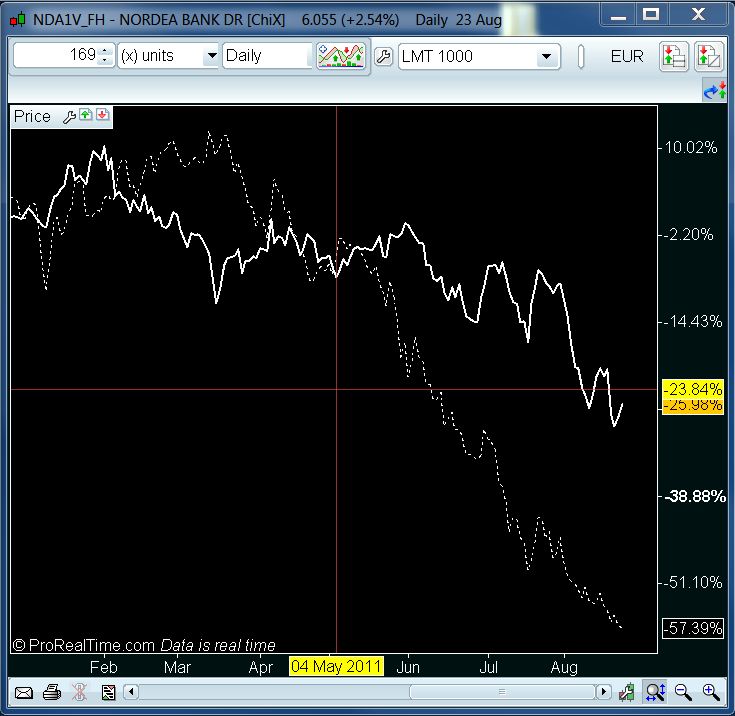Click the Price panel label
Screen dimensions: 735x716
32,116
